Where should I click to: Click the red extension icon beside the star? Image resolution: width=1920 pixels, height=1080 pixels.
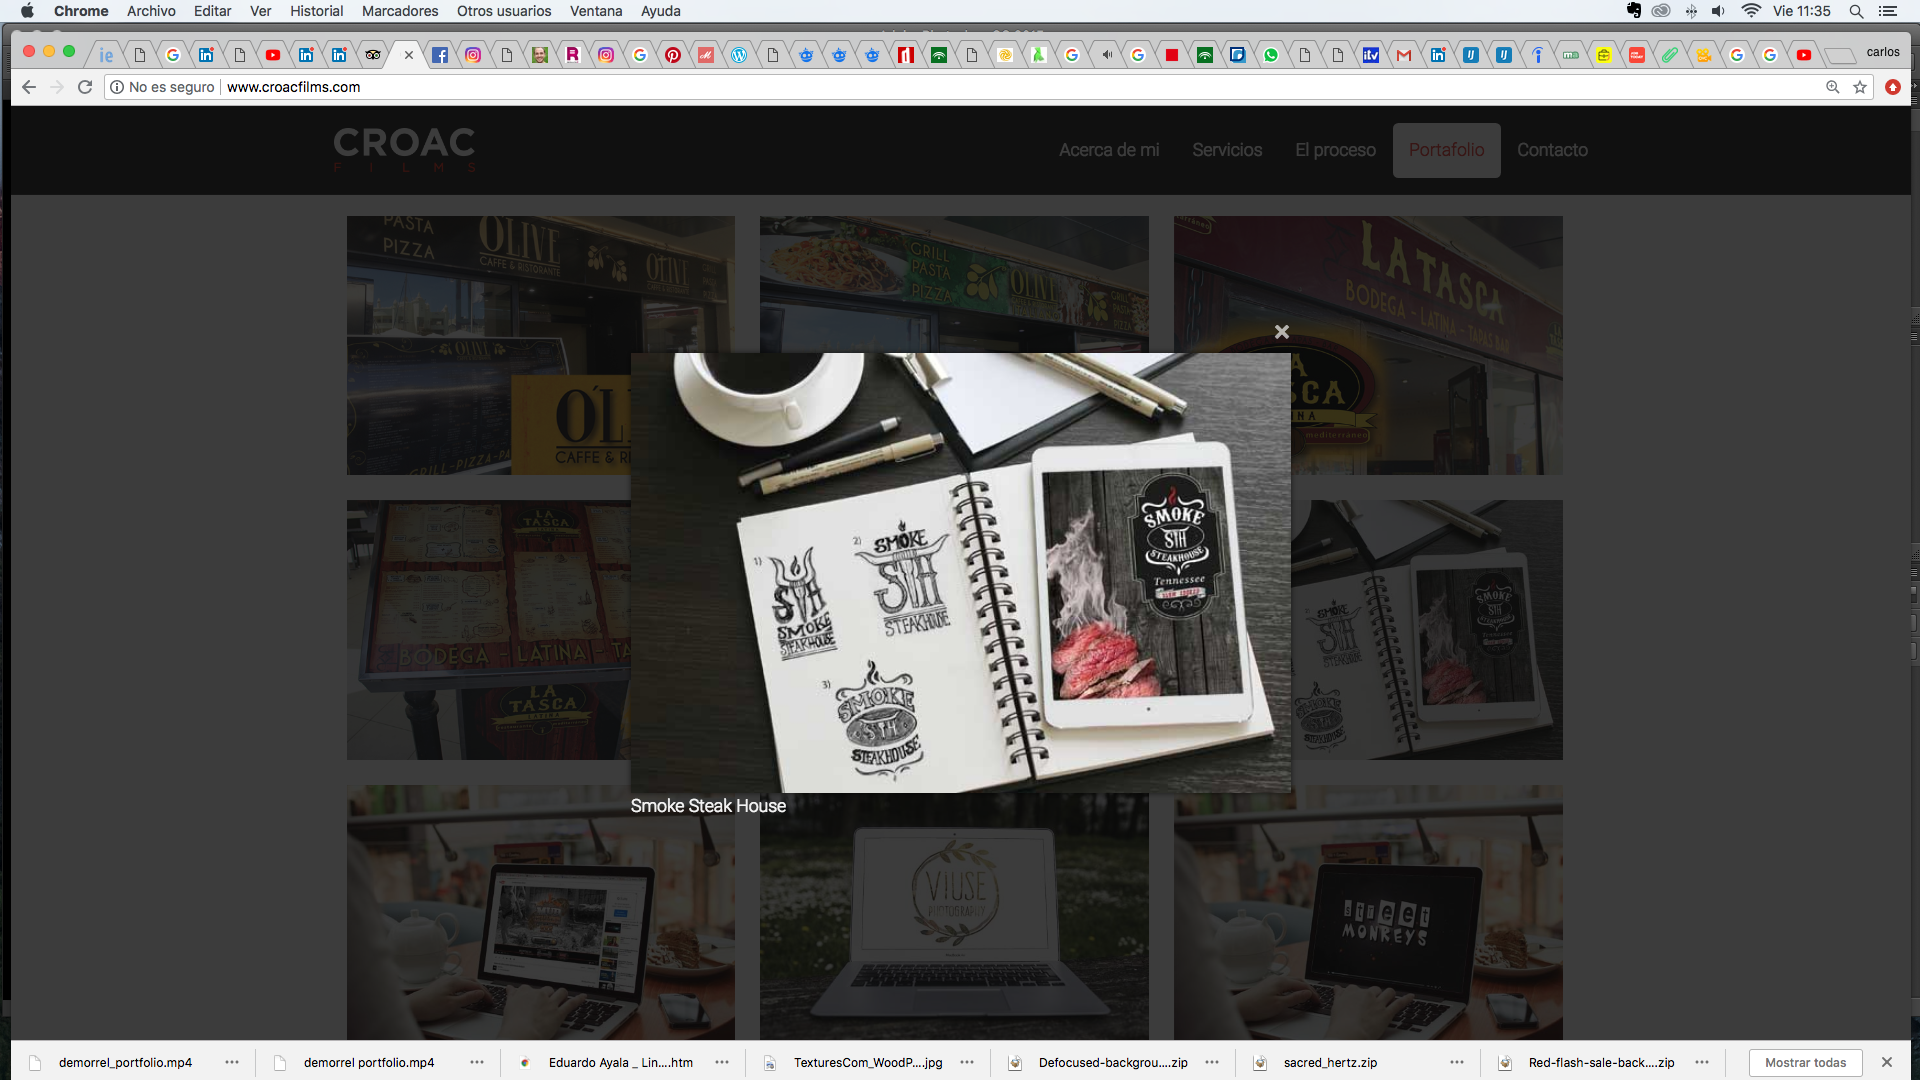(1893, 87)
